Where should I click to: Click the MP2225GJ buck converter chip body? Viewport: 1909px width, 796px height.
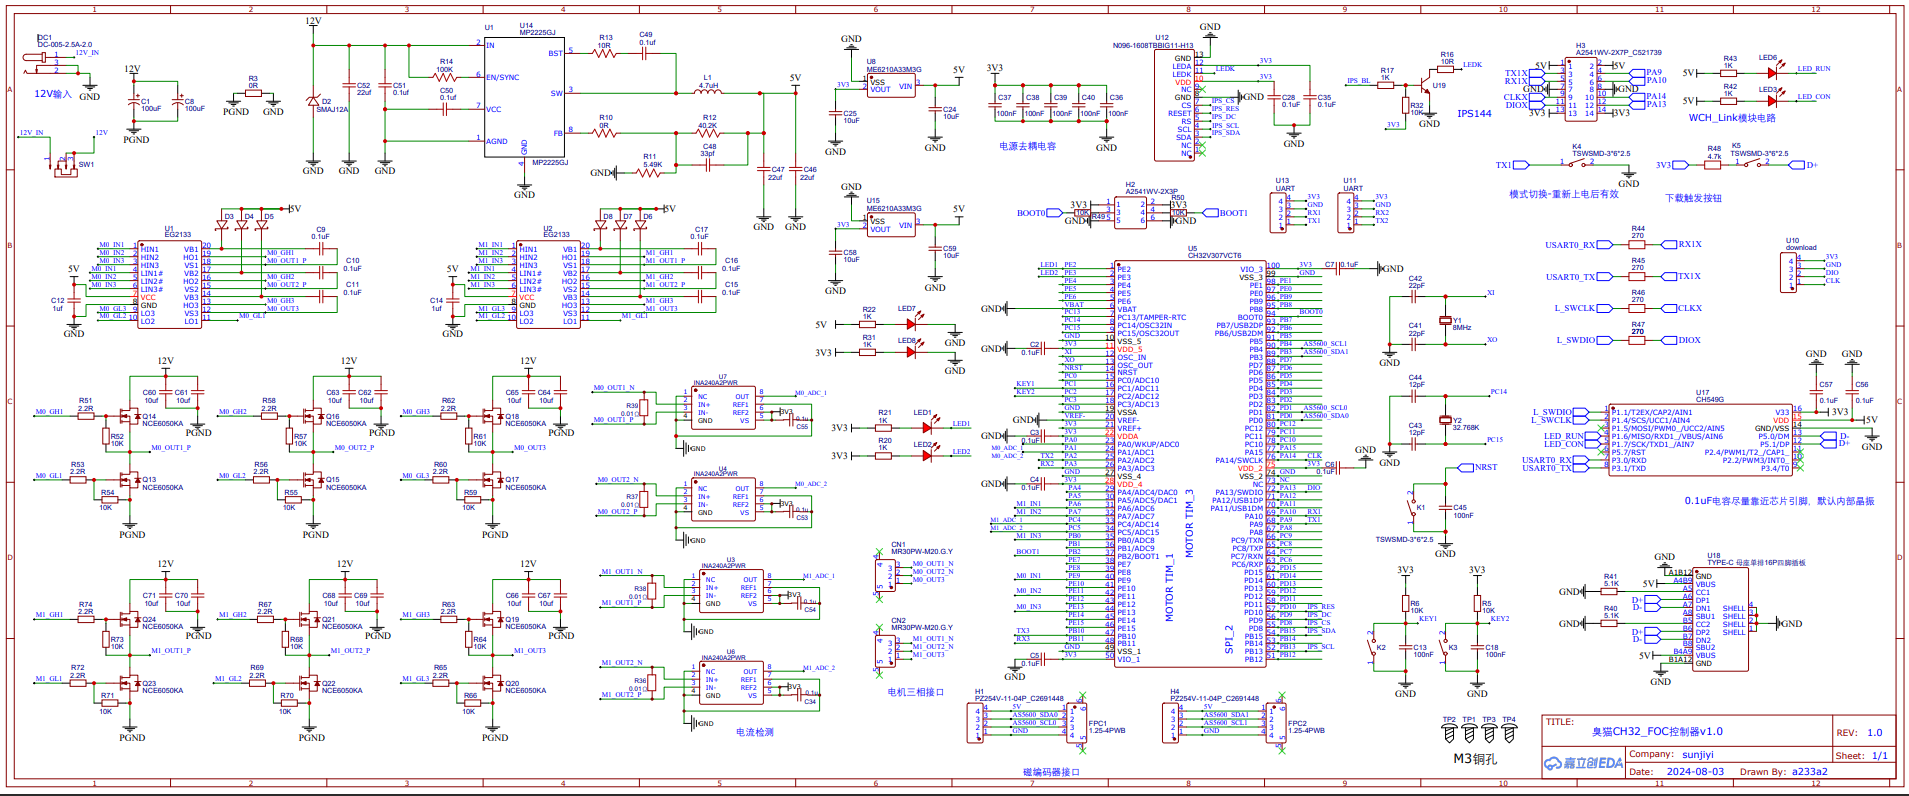pyautogui.click(x=525, y=93)
